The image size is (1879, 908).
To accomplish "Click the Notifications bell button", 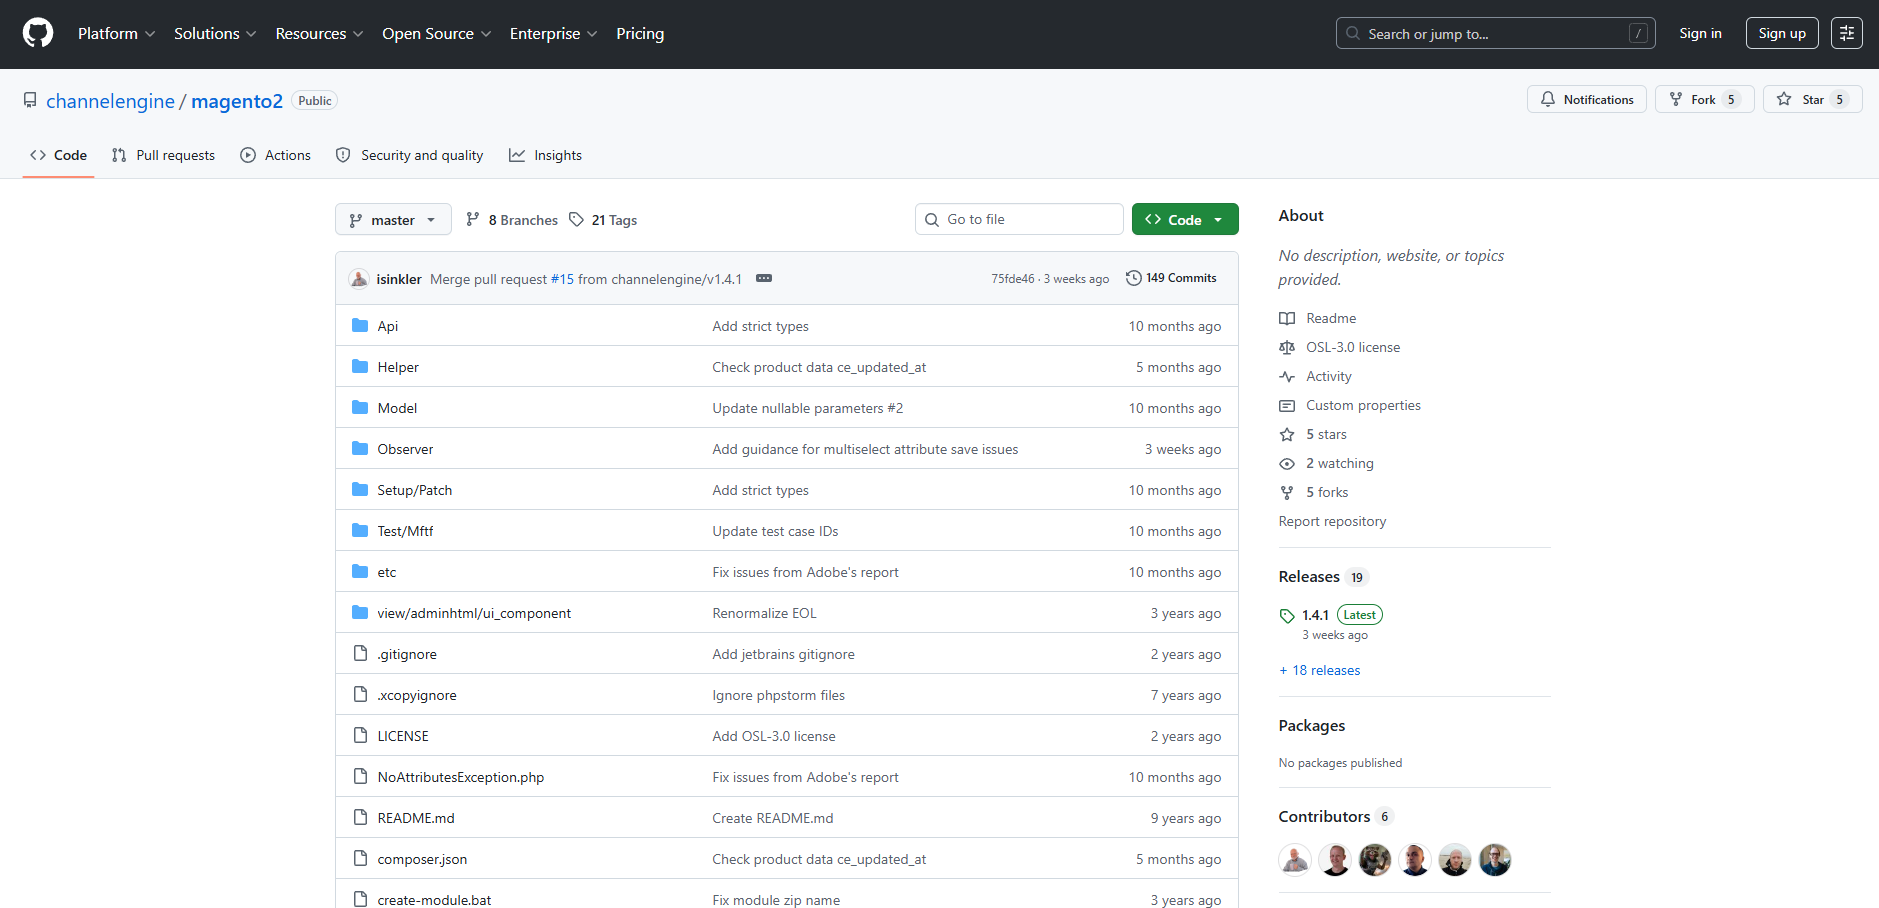I will 1586,99.
